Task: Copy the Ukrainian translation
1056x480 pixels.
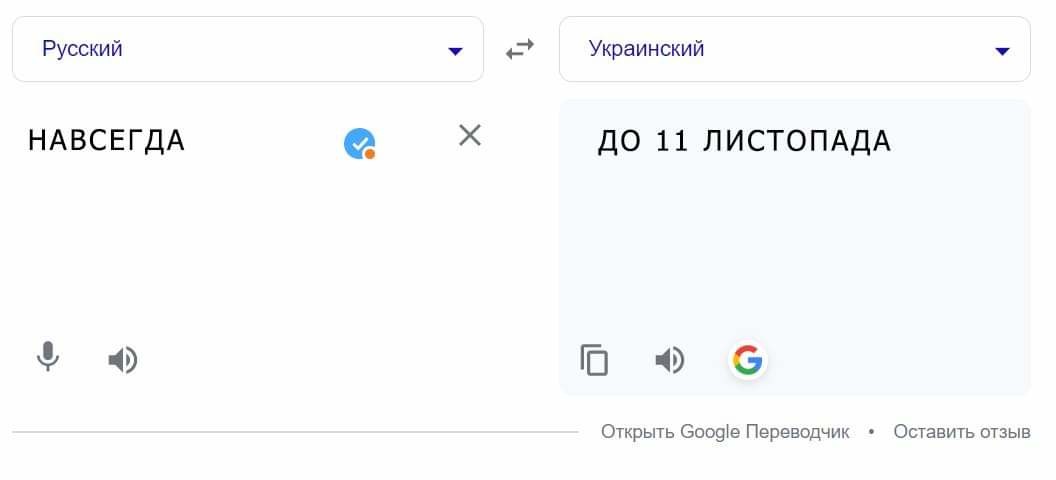Action: [x=594, y=360]
